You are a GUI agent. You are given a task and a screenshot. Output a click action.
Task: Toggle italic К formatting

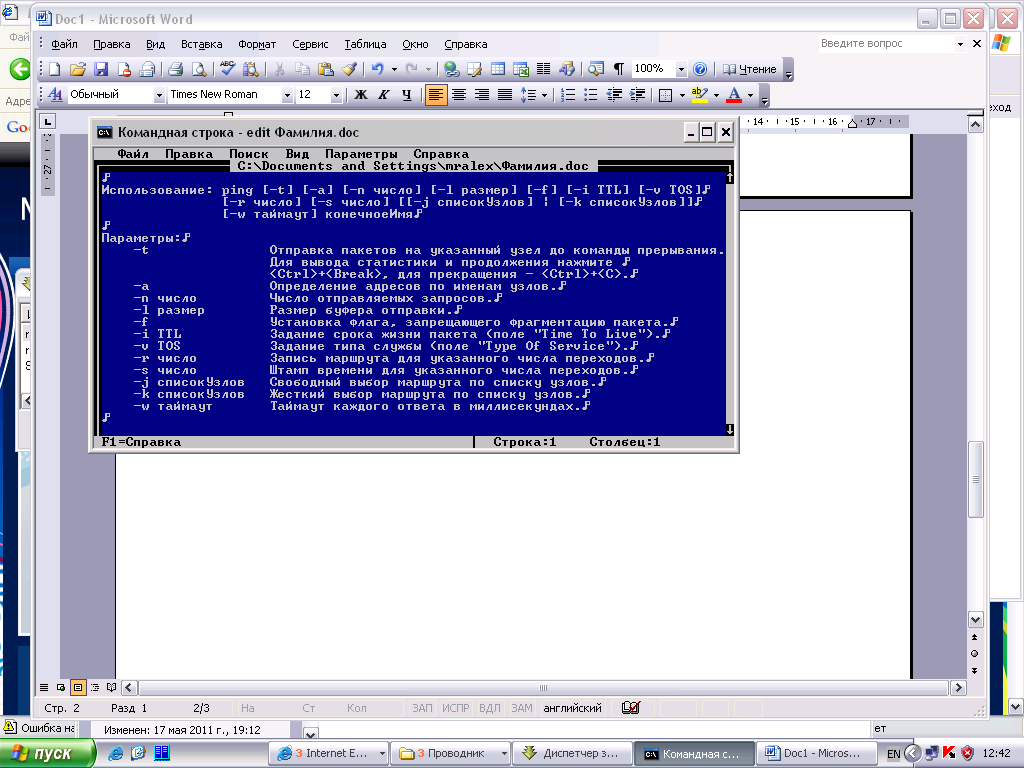click(x=383, y=95)
